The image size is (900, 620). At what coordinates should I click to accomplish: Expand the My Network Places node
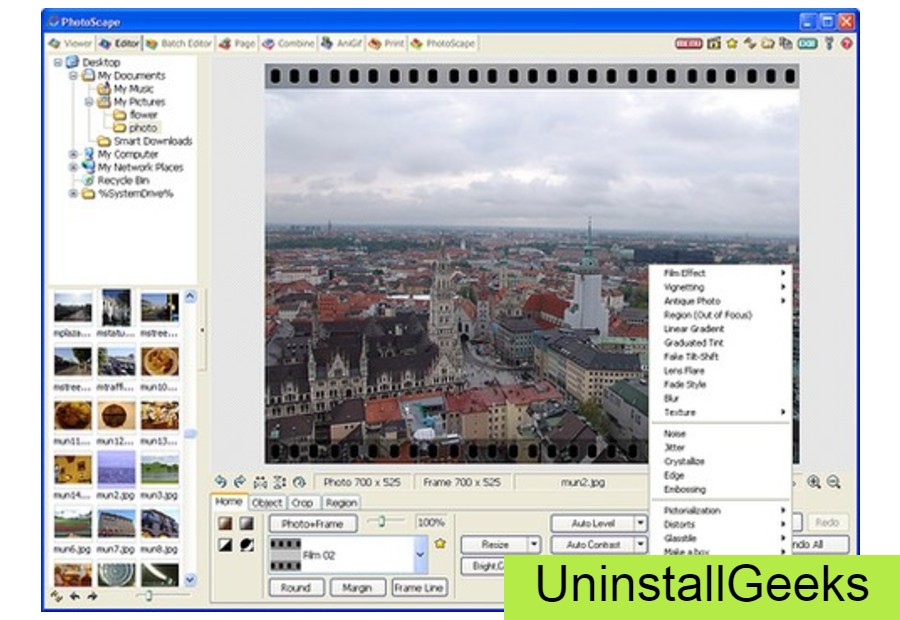[73, 167]
